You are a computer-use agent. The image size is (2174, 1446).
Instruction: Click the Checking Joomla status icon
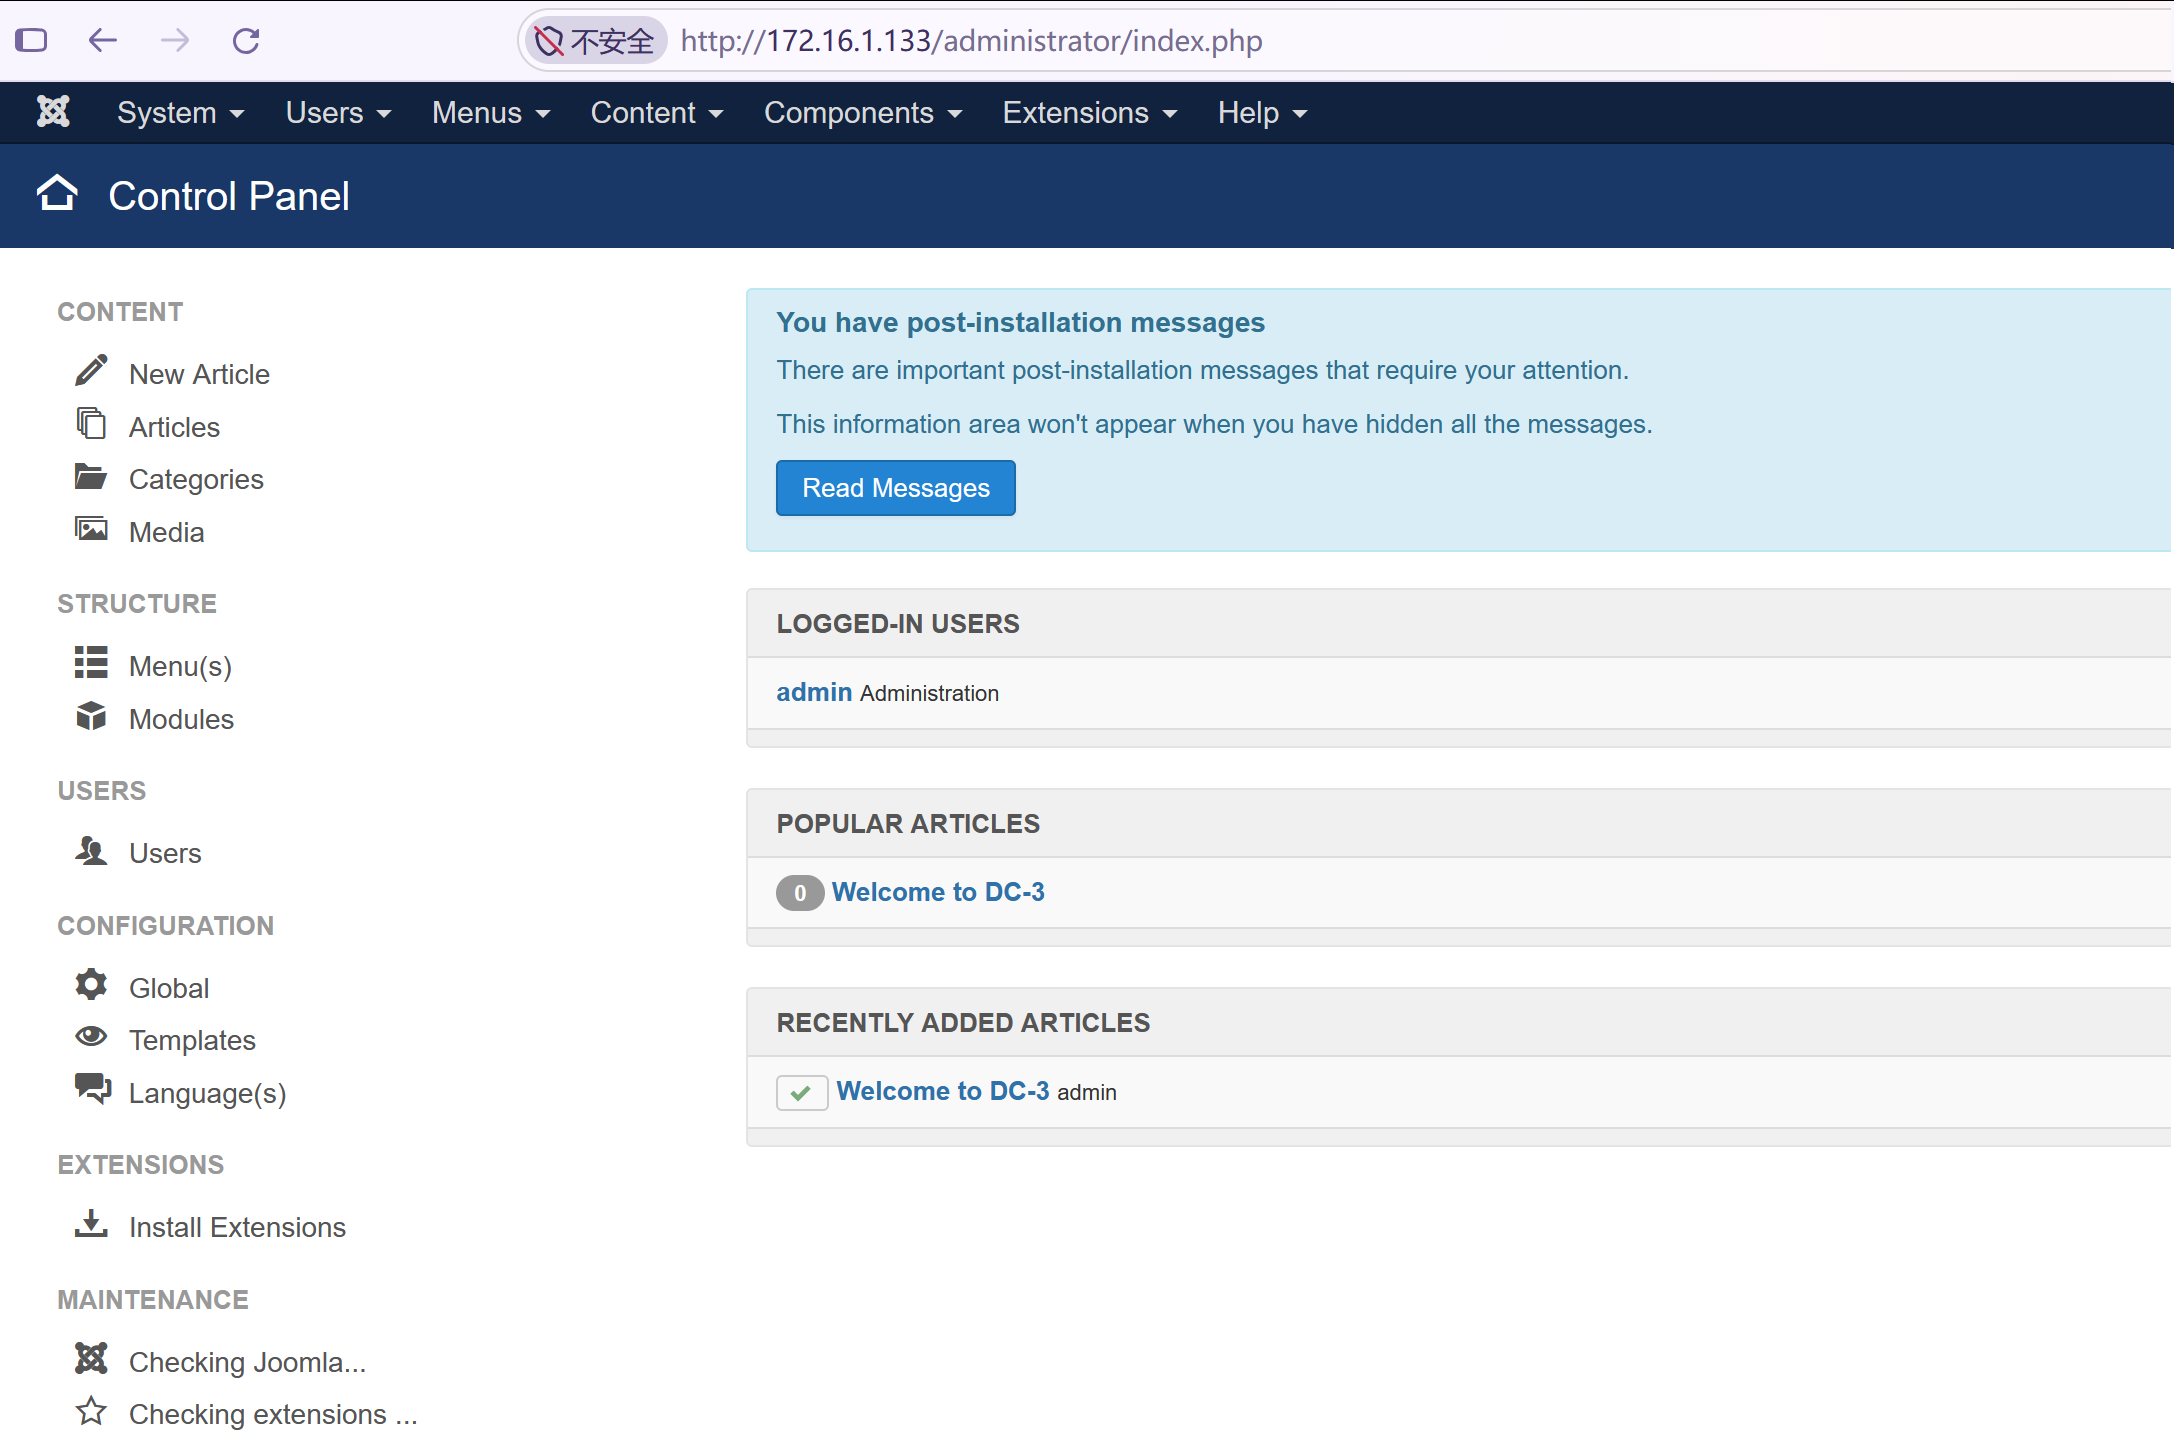[91, 1359]
